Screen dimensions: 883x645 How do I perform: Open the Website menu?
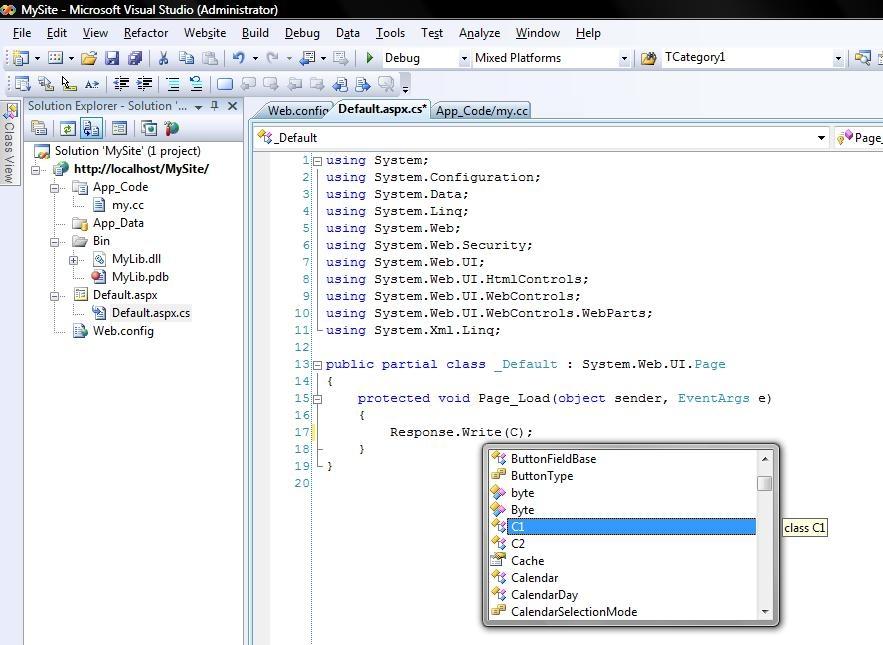click(x=205, y=33)
